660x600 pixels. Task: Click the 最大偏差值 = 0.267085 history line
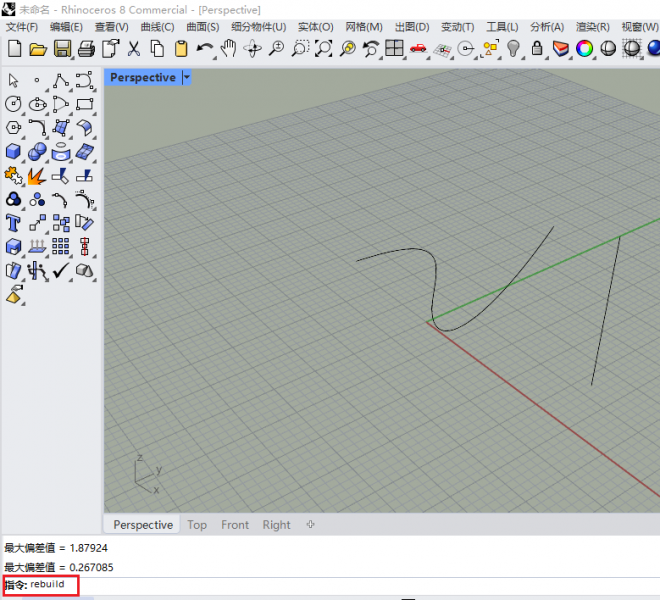point(59,567)
